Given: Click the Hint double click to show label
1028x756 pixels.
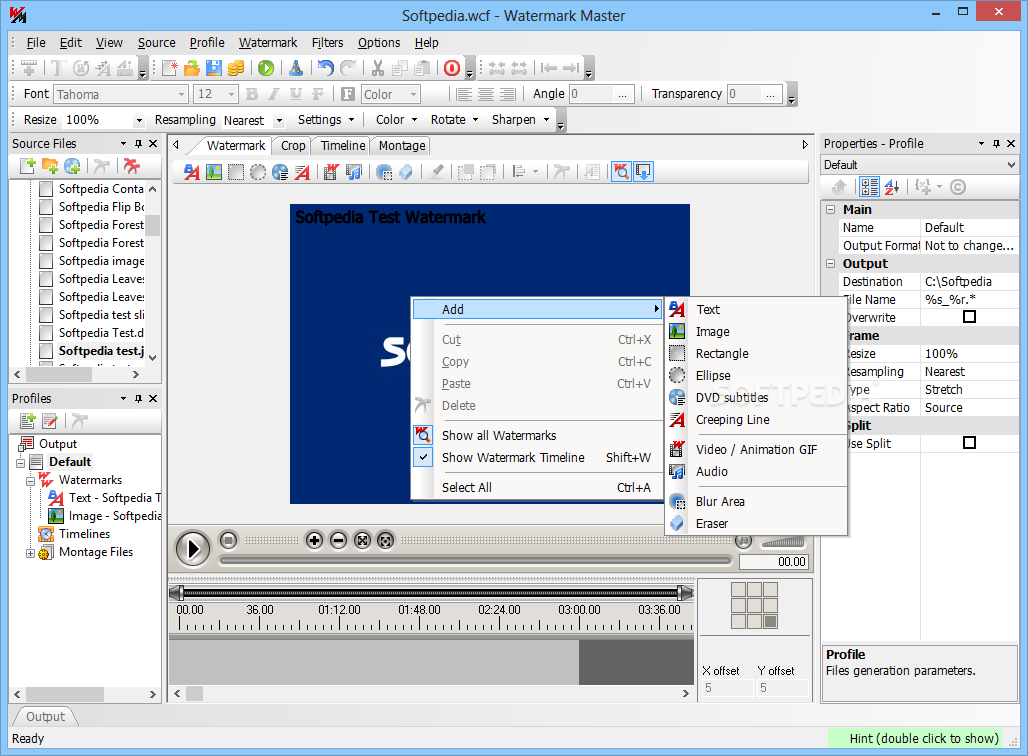Looking at the screenshot, I should point(924,739).
